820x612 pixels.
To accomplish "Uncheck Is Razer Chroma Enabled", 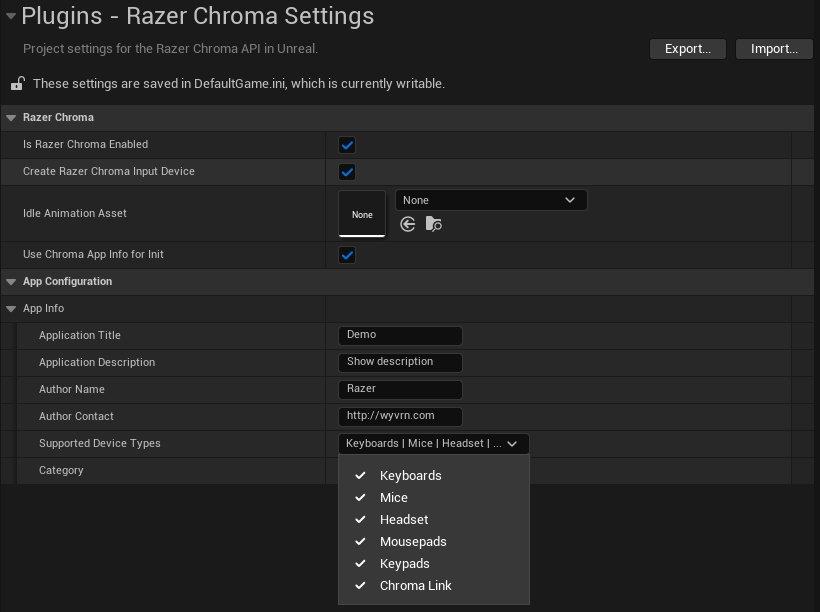I will (x=347, y=145).
